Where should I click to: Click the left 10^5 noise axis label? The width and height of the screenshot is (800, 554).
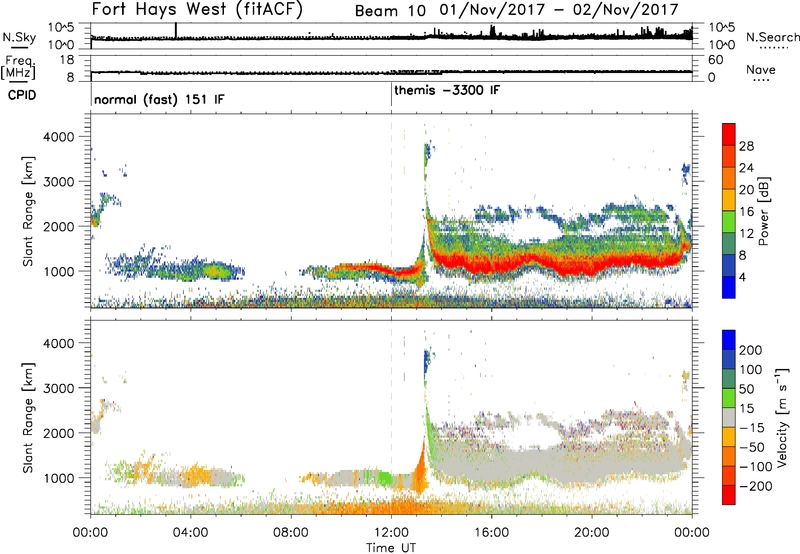[x=61, y=27]
